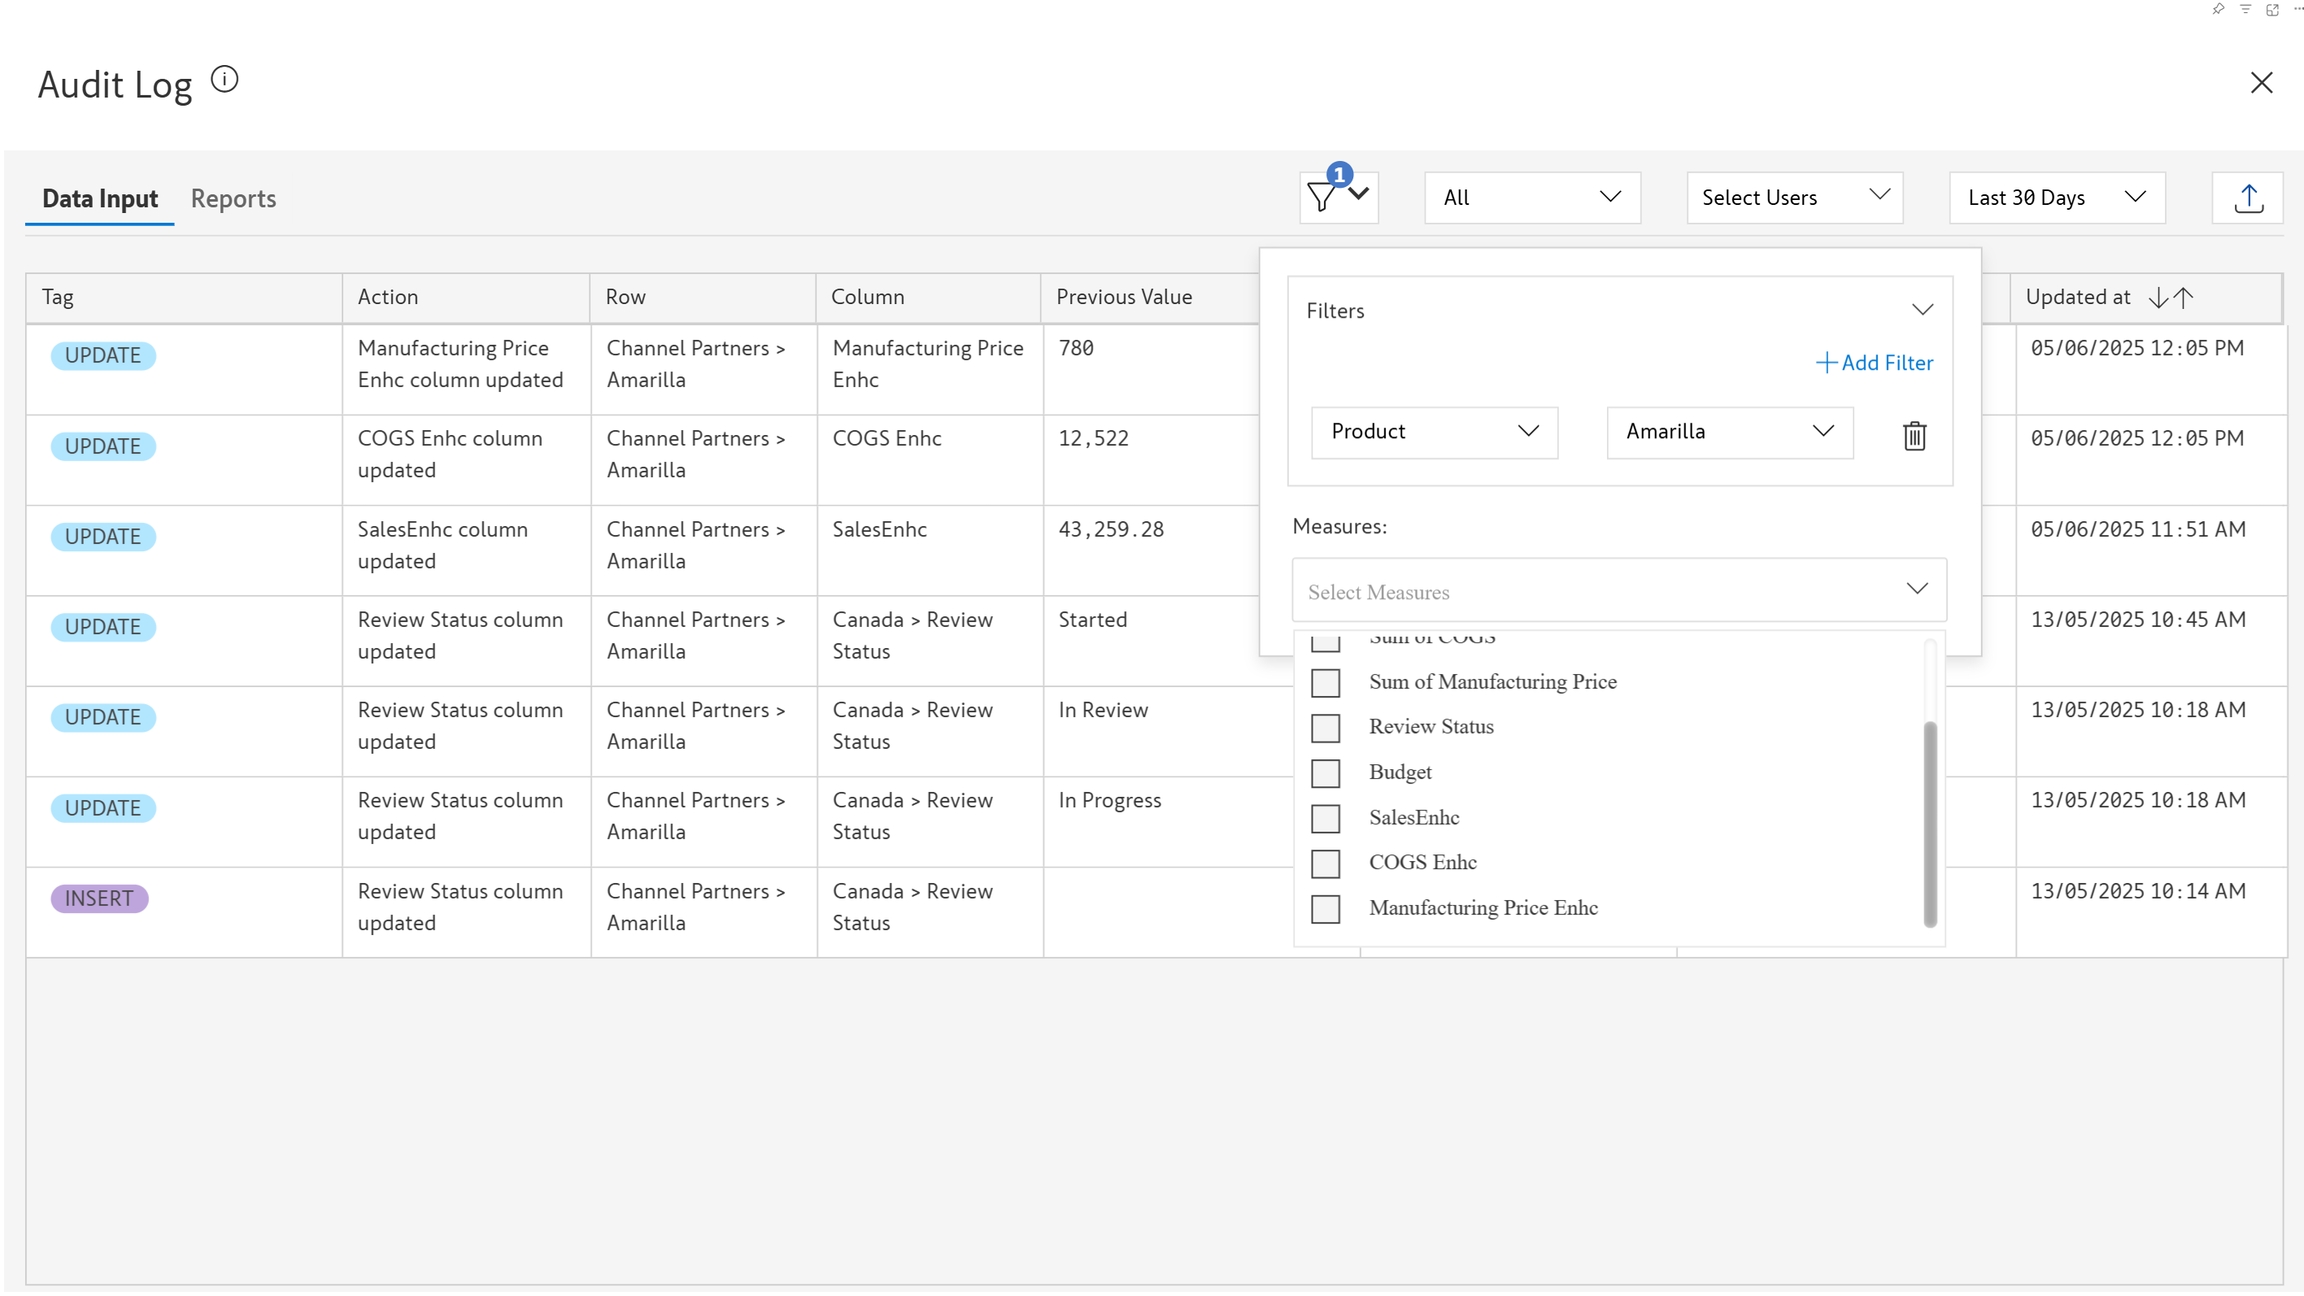Select the Data Input tab
Screen dimensions: 2304x1296
(100, 198)
